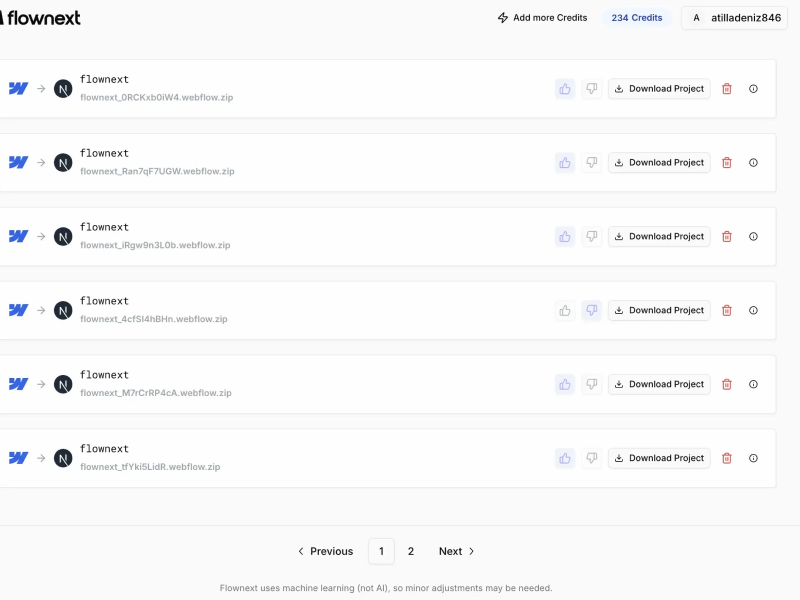Remove flownext_tfYki5LidR.webflow.zip via trash icon

[727, 459]
